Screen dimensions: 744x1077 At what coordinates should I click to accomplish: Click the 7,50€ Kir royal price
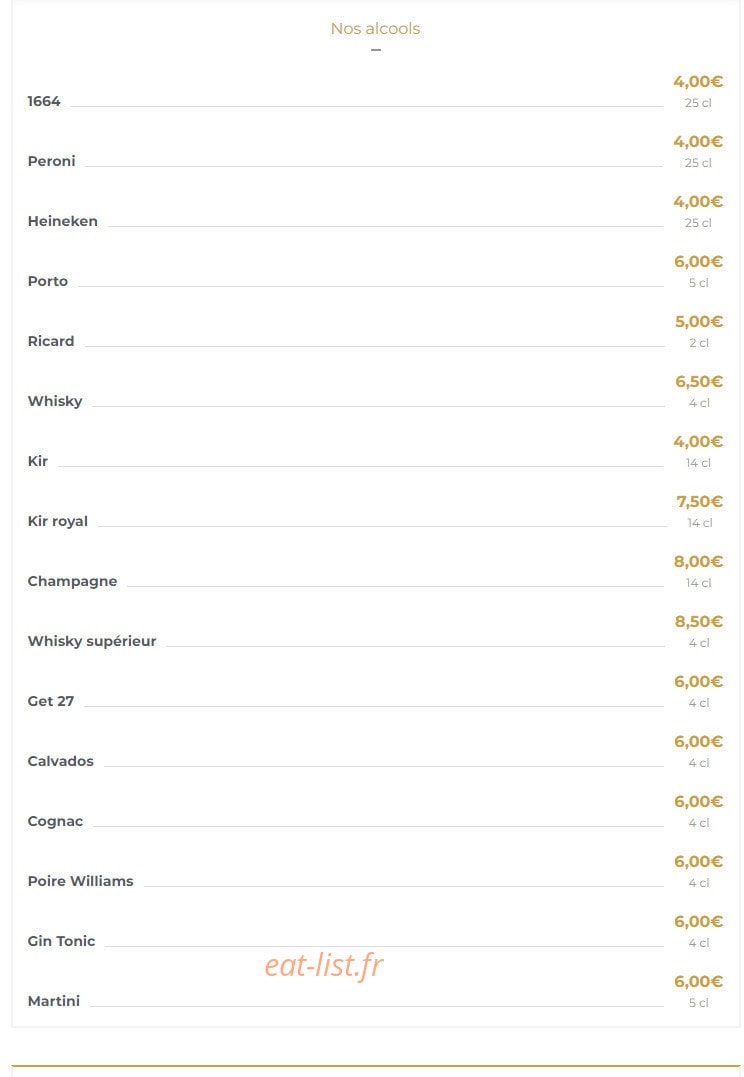[x=699, y=501]
